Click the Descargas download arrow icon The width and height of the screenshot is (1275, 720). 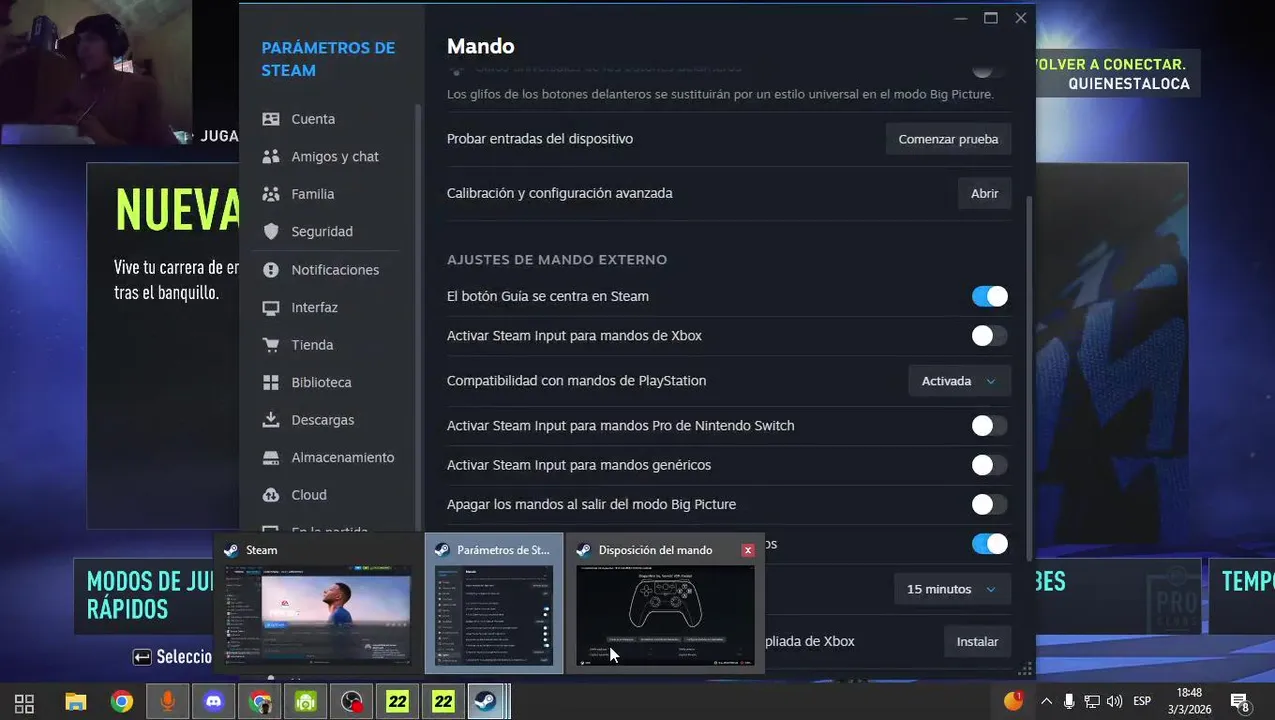click(271, 420)
